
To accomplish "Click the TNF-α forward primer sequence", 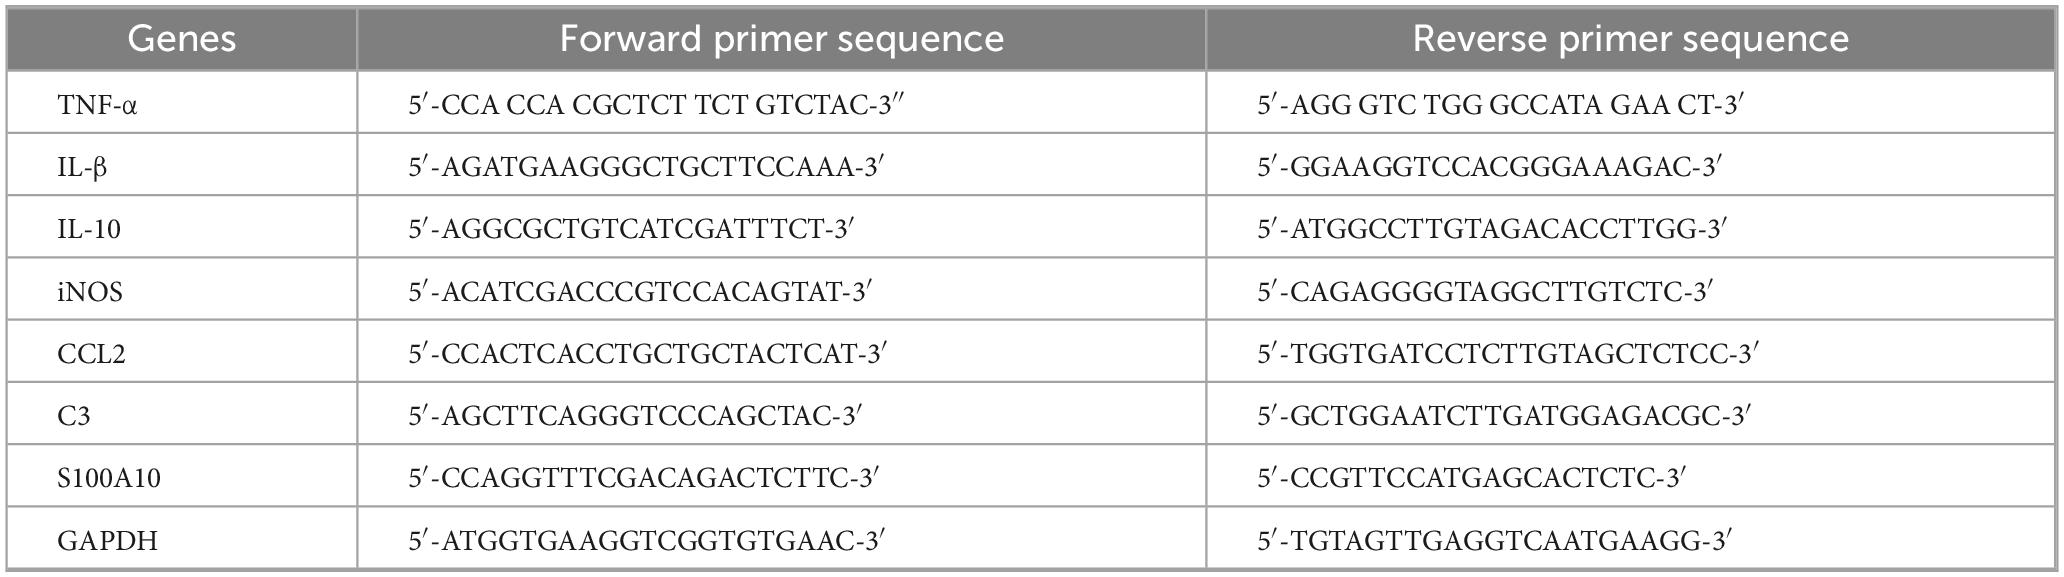I will pyautogui.click(x=656, y=104).
